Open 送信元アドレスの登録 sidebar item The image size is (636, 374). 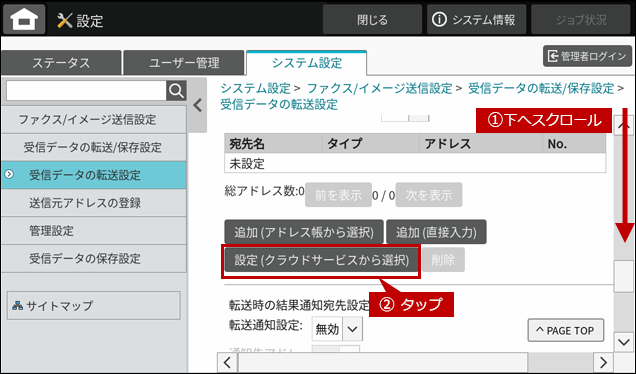pyautogui.click(x=94, y=202)
